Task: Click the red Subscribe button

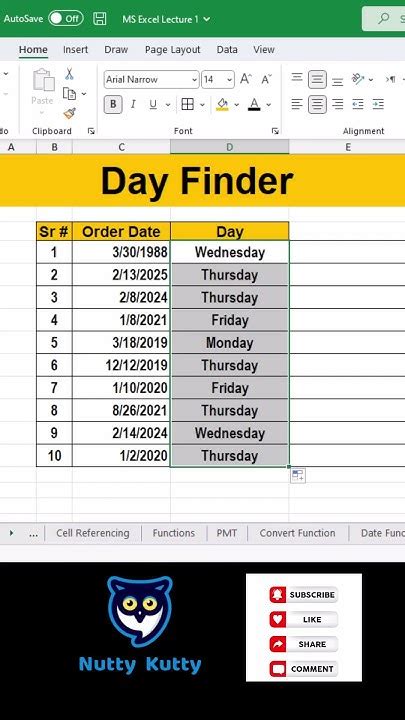Action: pos(304,595)
